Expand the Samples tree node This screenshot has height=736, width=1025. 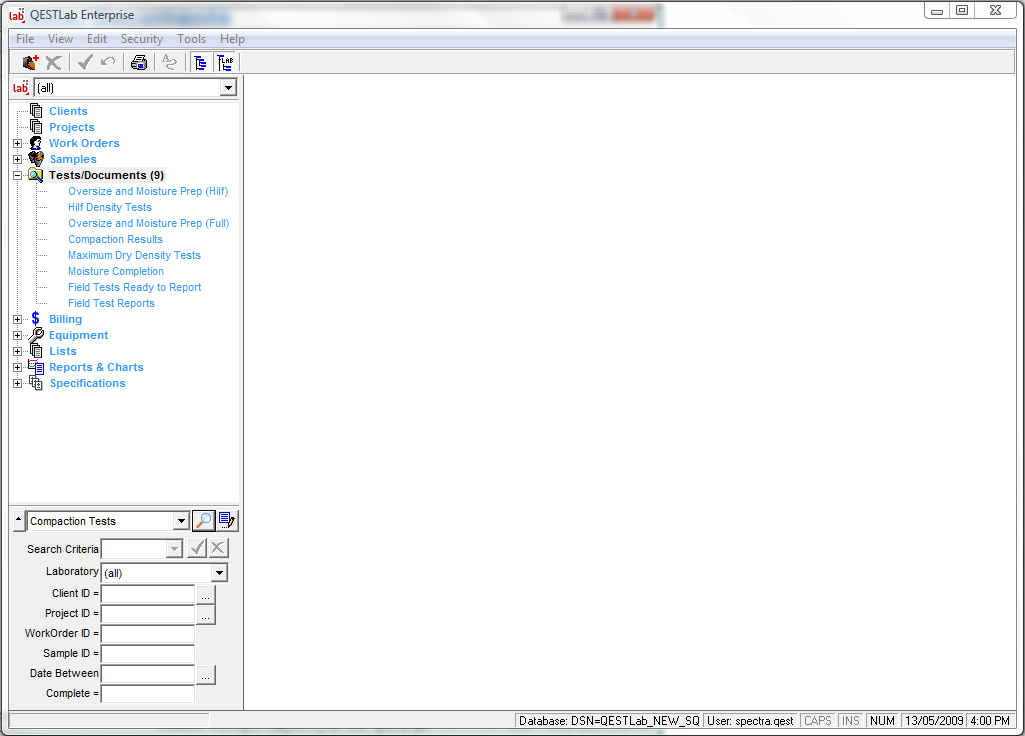[x=17, y=159]
